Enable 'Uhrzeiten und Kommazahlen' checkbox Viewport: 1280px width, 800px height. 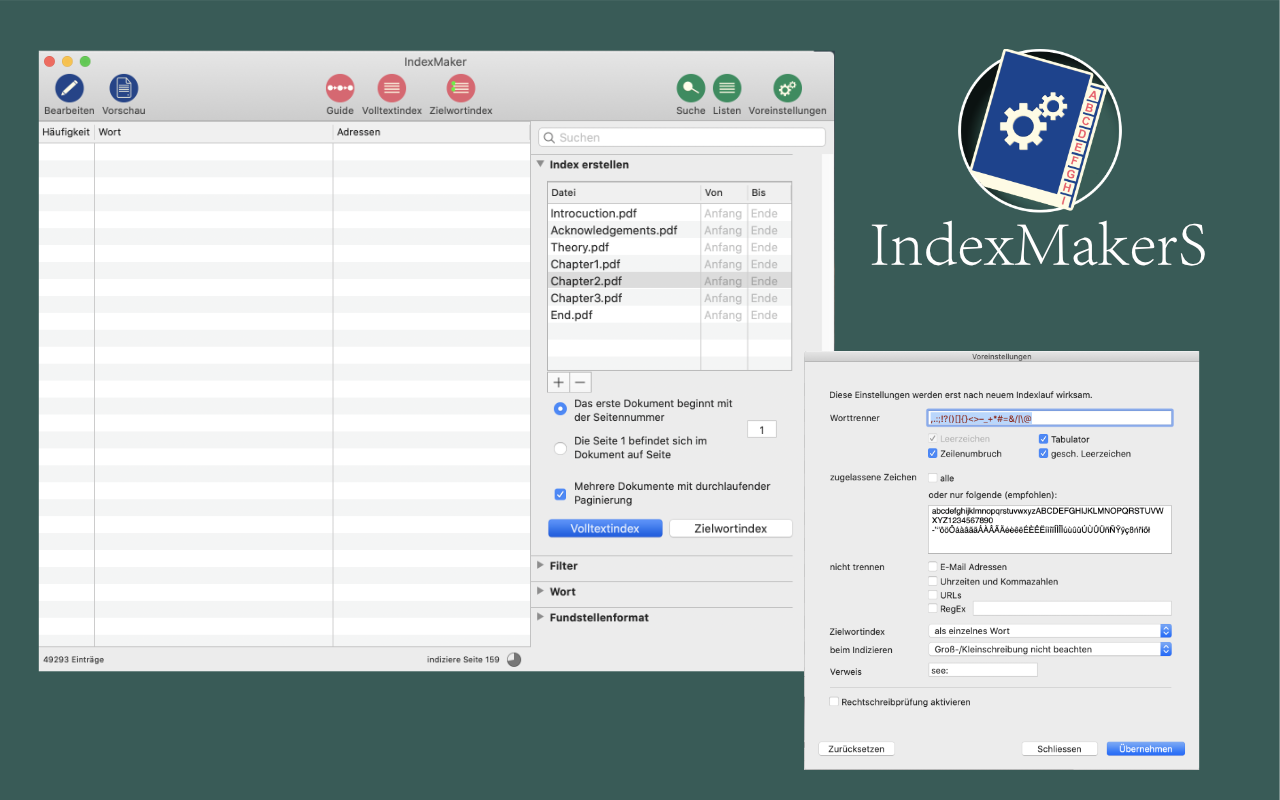tap(933, 581)
